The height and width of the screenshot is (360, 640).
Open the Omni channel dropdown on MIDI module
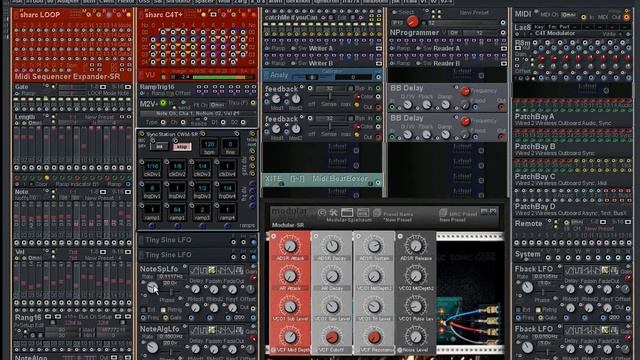click(x=568, y=15)
